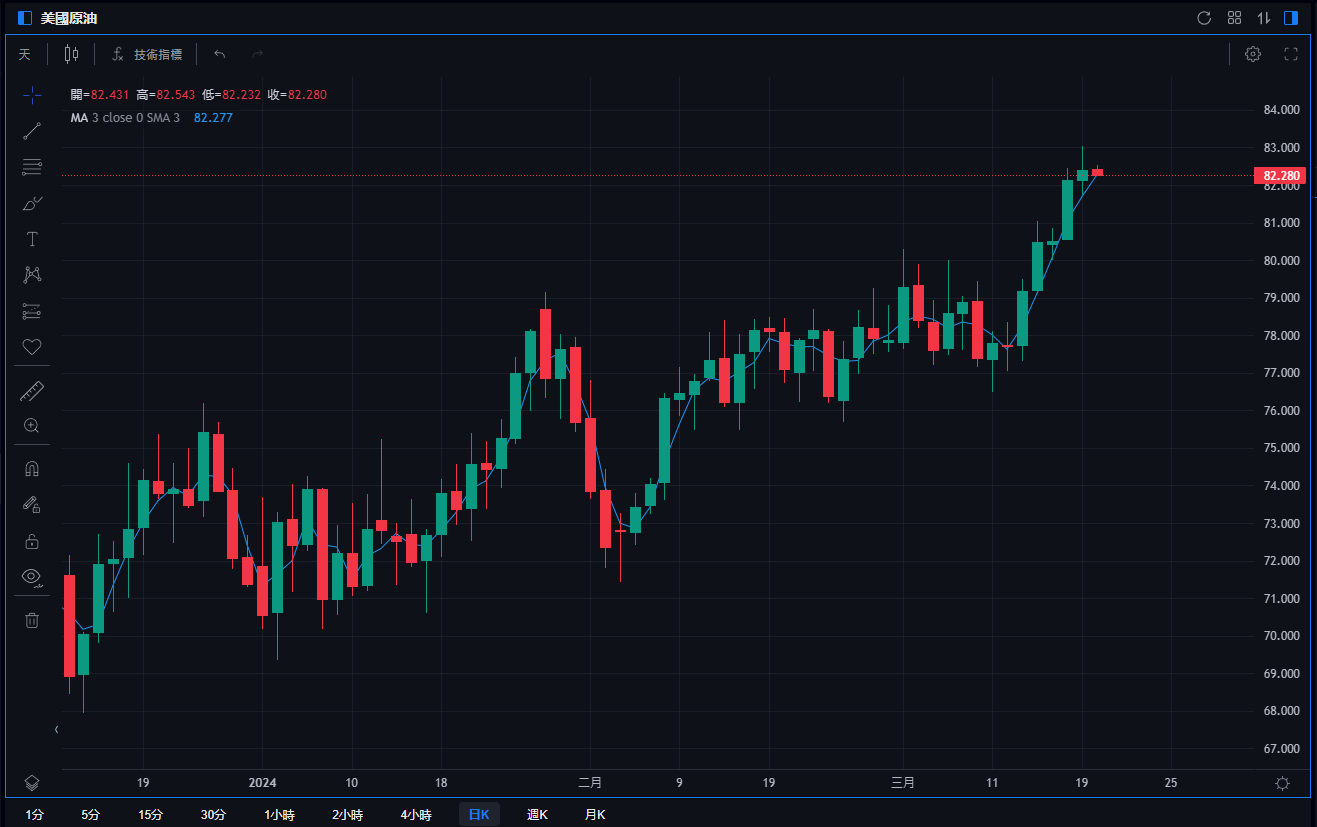
Task: Select the crosshair cursor tool
Action: click(32, 95)
